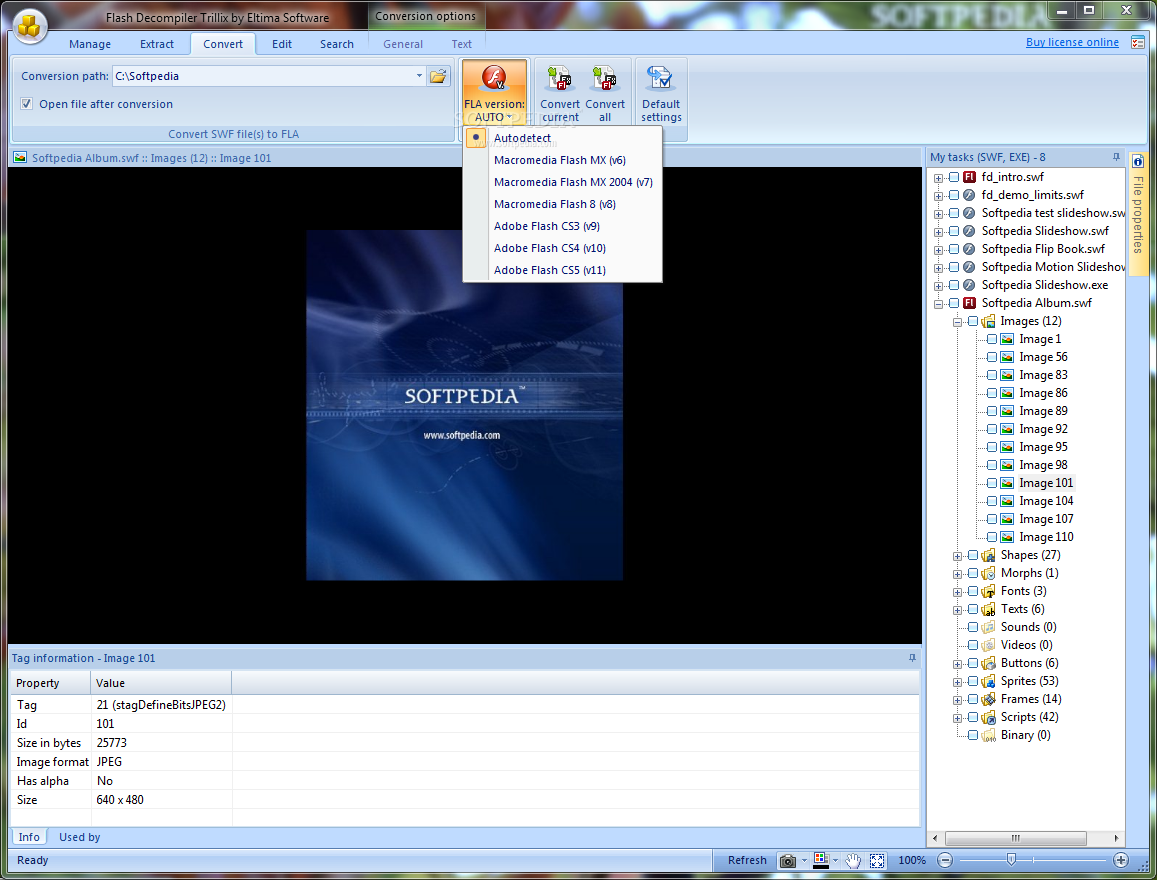The height and width of the screenshot is (880, 1157).
Task: Activate the hand pan tool
Action: pos(853,861)
